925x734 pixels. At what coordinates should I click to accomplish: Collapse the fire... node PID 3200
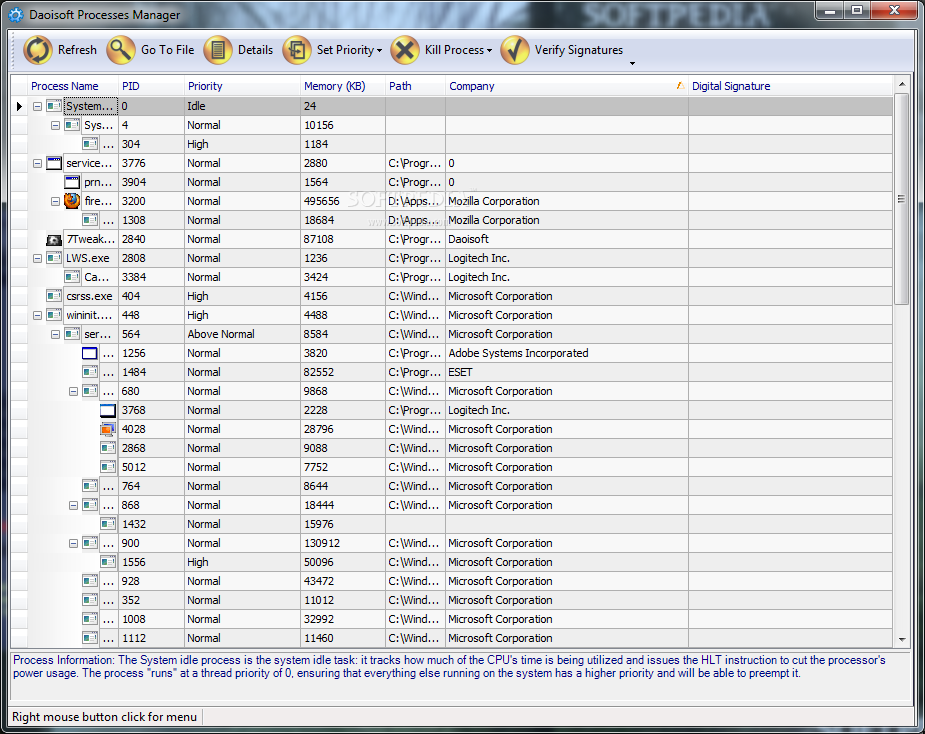55,201
